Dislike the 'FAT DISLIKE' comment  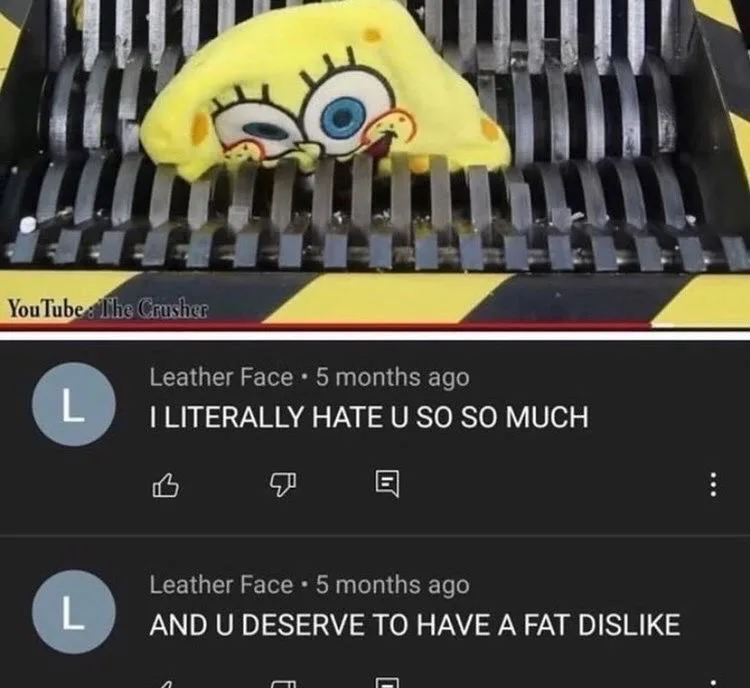pos(283,684)
